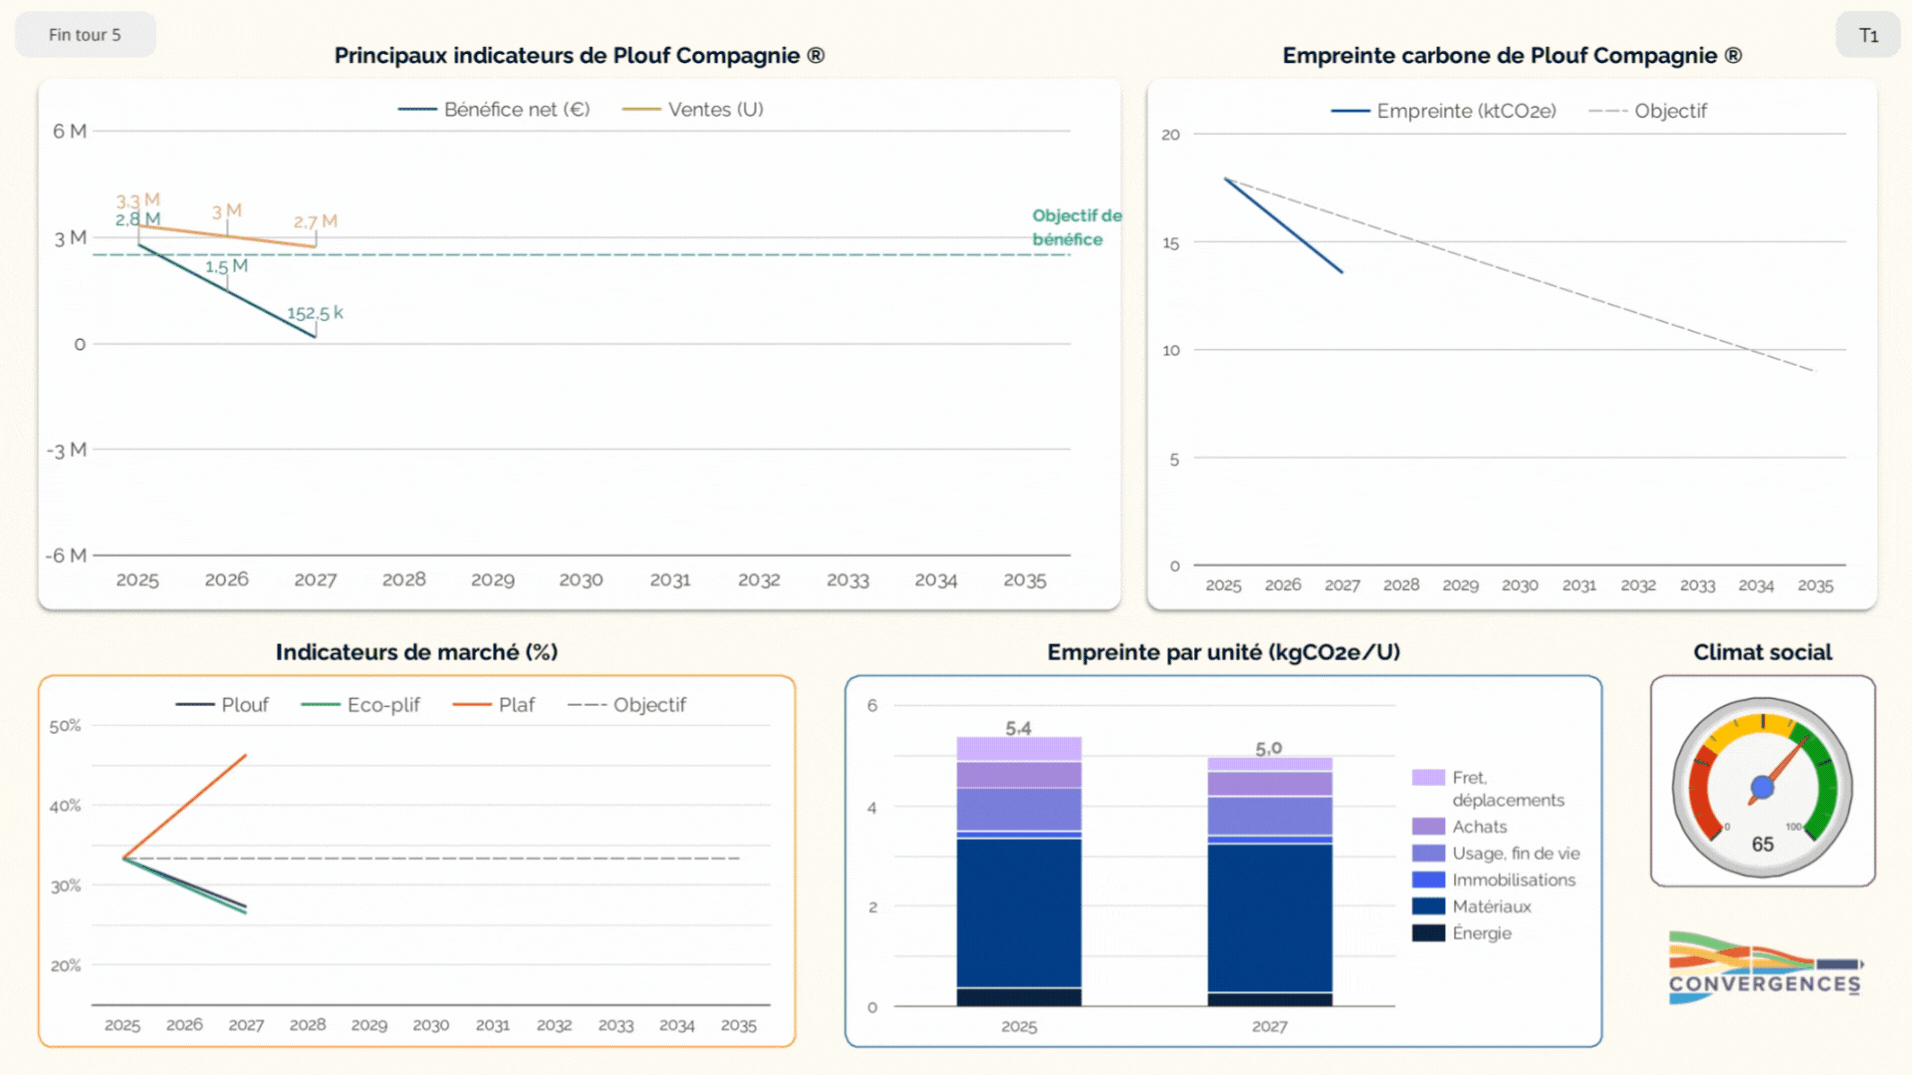Click the 2027 stacked emissions bar

pyautogui.click(x=1270, y=881)
